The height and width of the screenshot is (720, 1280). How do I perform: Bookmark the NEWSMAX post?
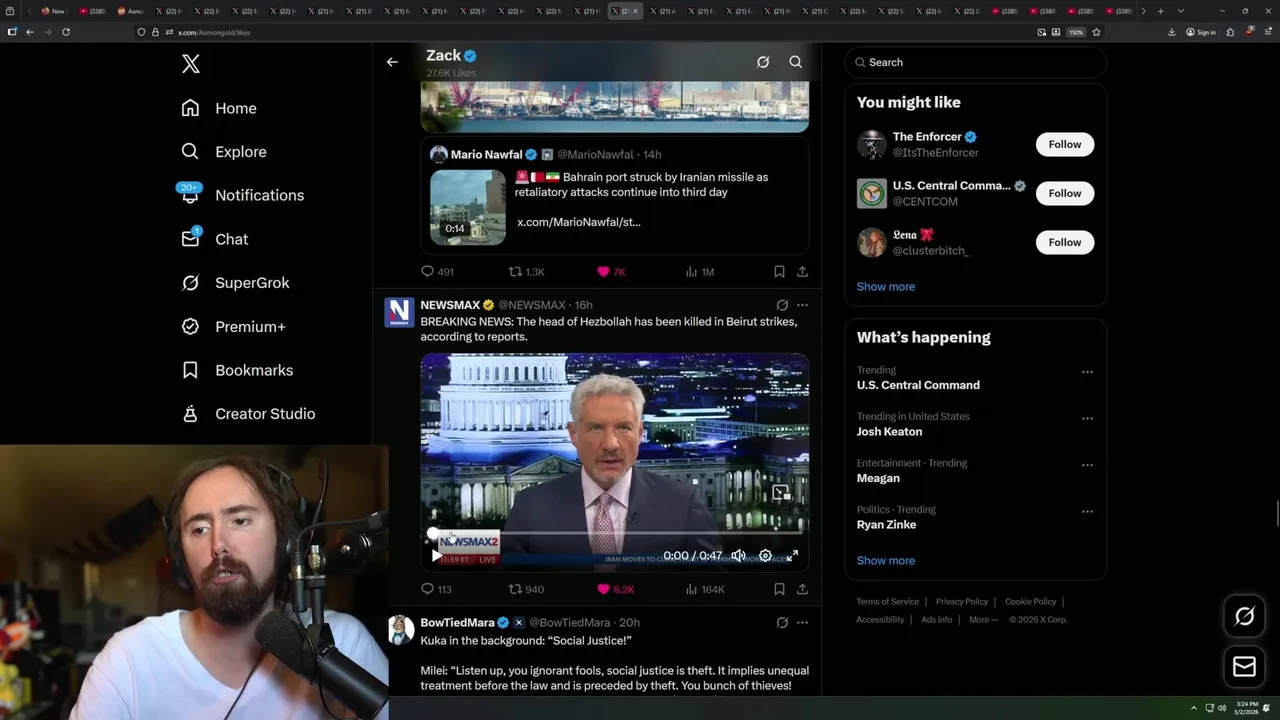779,589
